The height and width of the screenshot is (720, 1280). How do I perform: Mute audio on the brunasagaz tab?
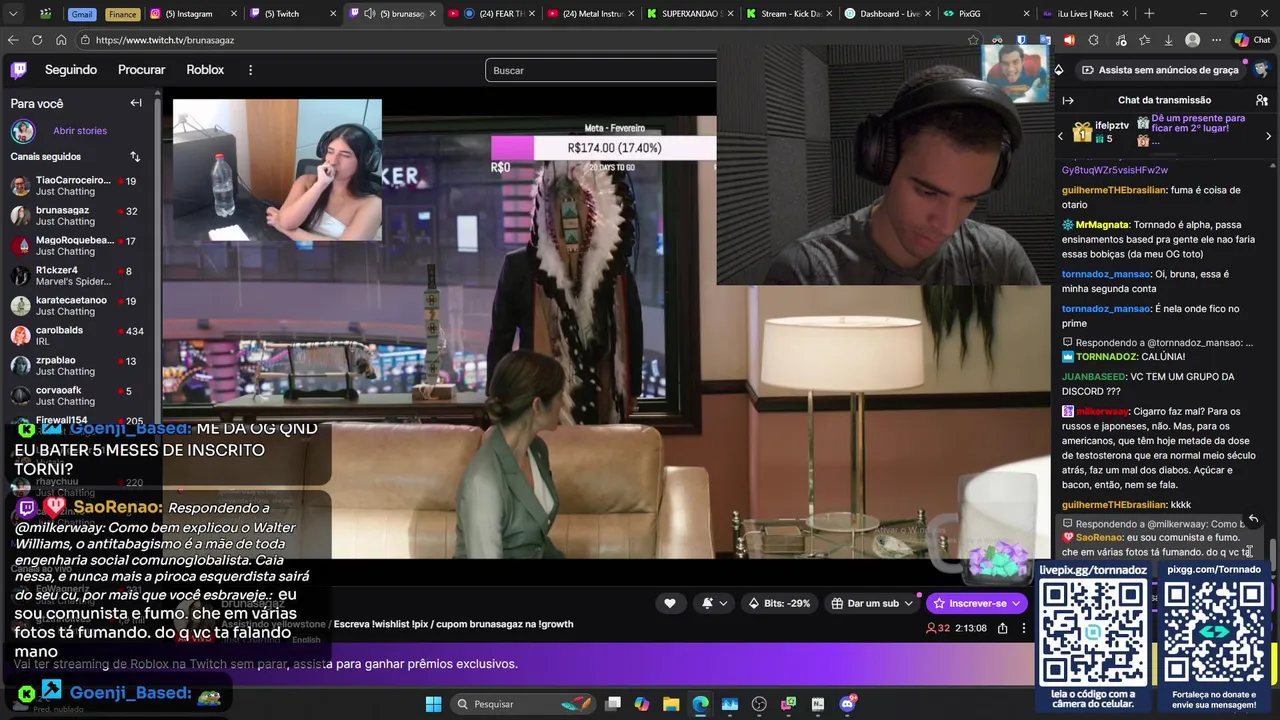[x=369, y=14]
